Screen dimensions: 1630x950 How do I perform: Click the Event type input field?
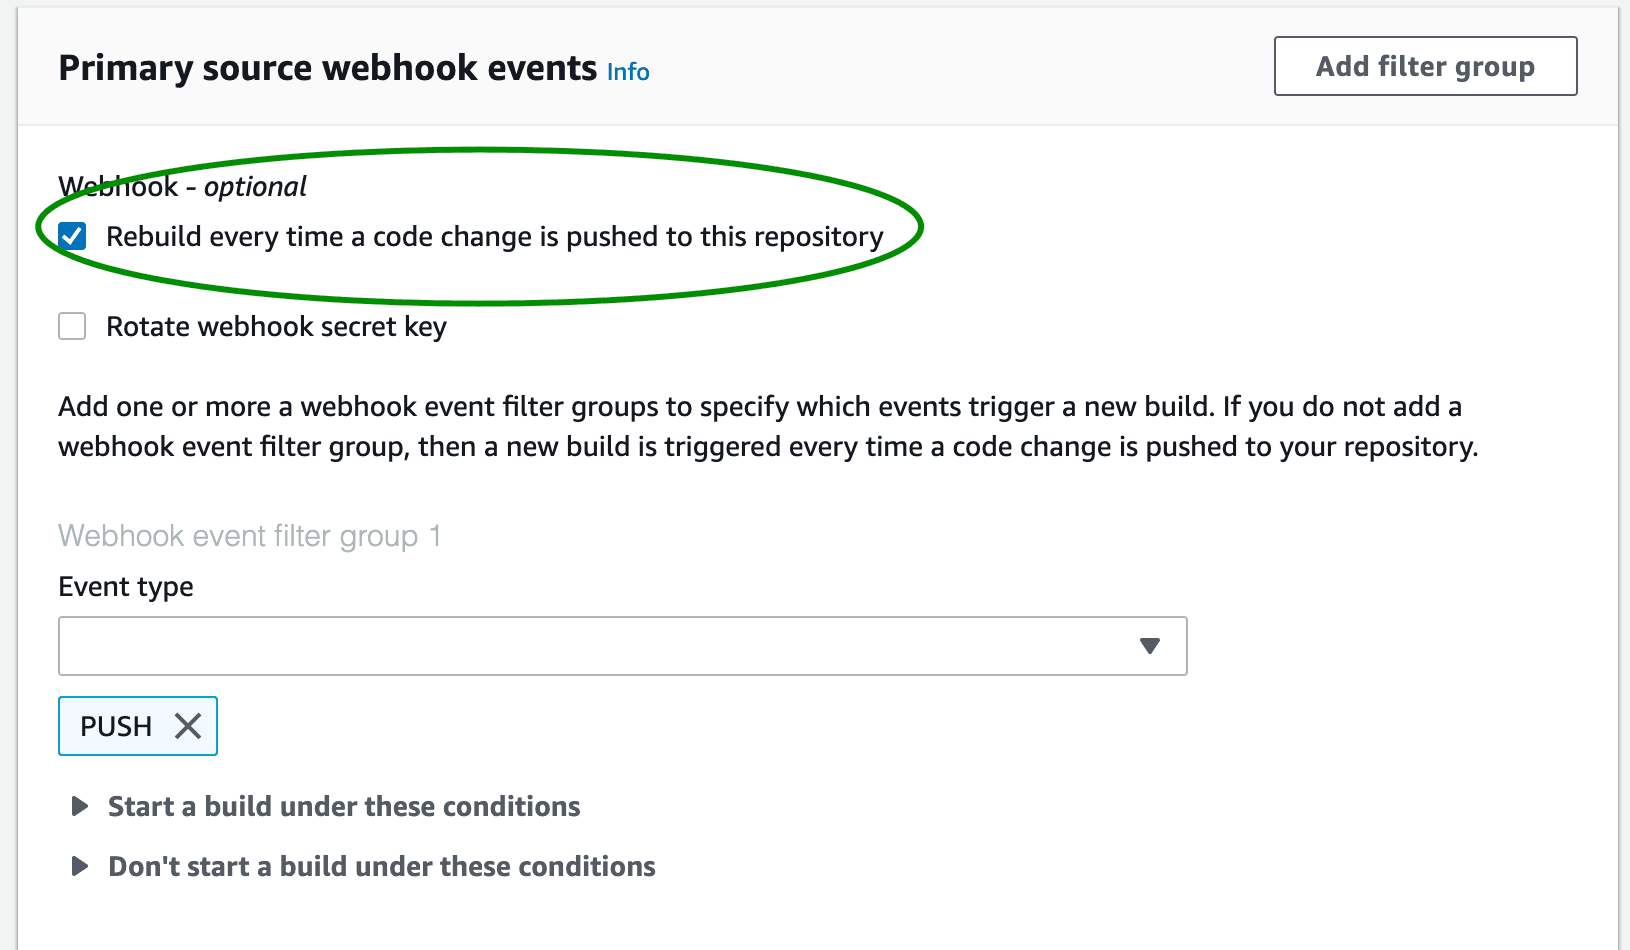(x=600, y=646)
